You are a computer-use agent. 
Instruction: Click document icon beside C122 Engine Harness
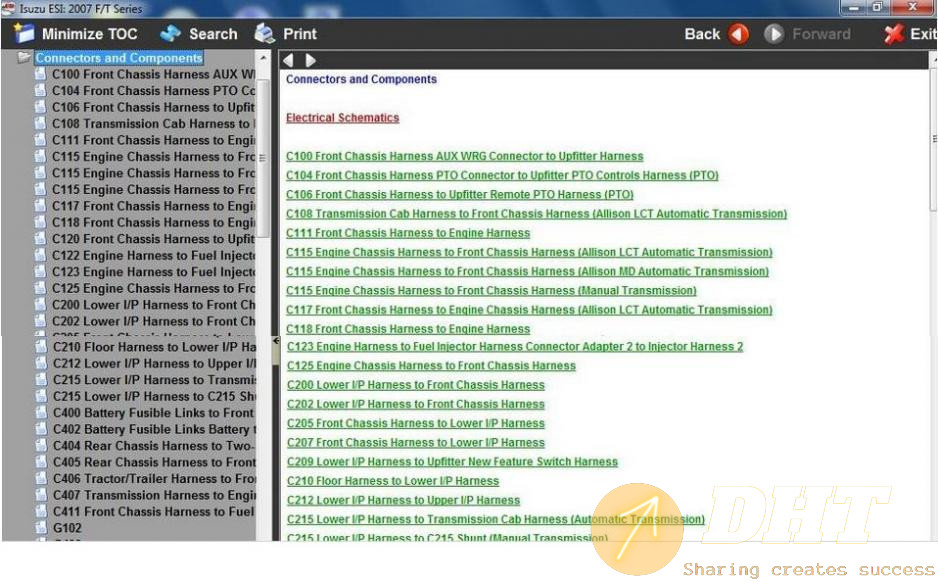click(x=40, y=255)
